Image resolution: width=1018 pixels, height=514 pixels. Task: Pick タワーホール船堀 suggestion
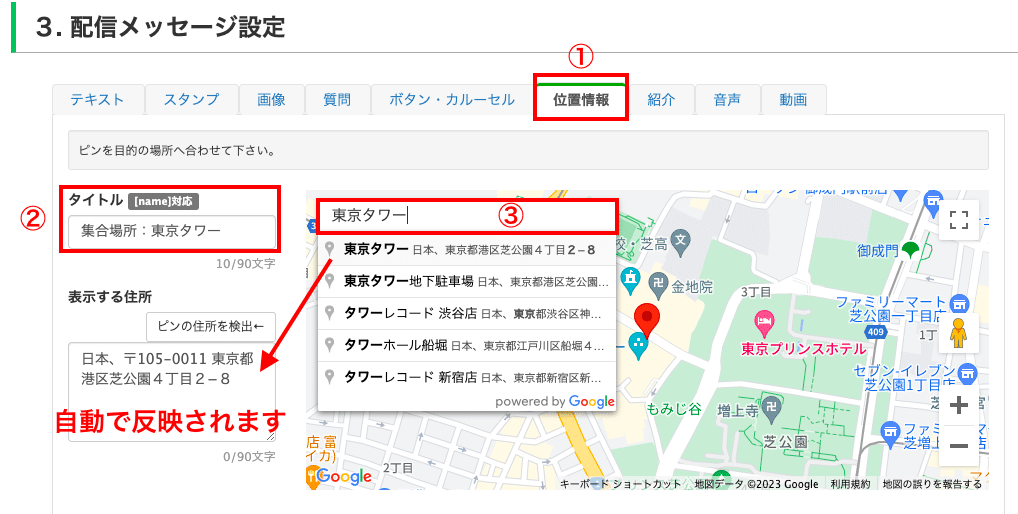click(467, 345)
